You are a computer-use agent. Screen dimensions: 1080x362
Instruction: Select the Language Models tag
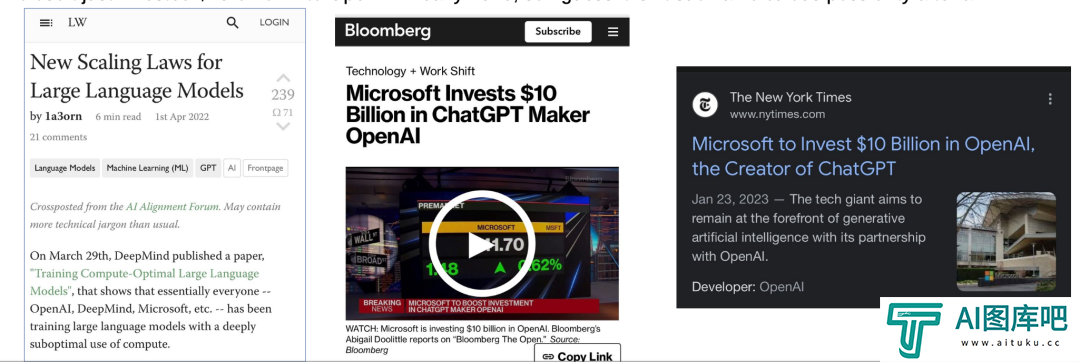pyautogui.click(x=65, y=168)
